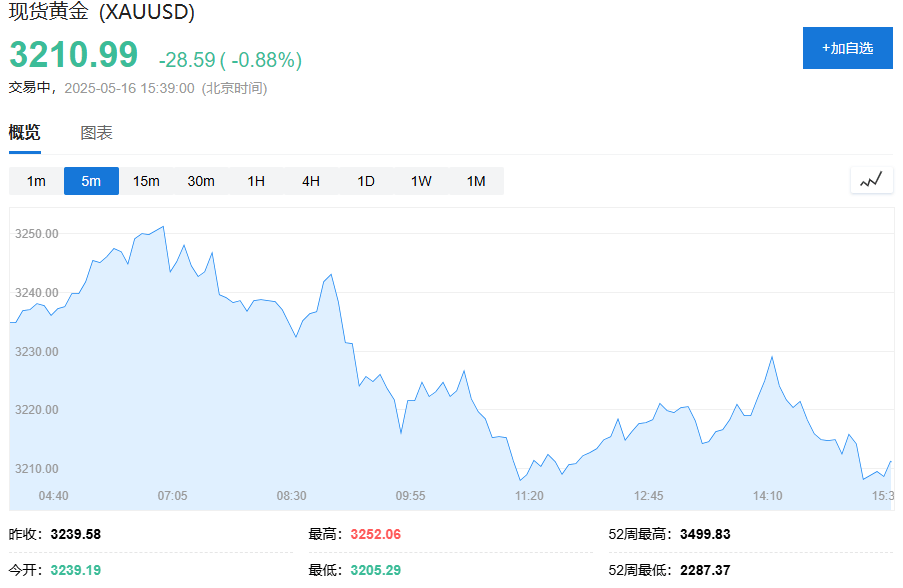The height and width of the screenshot is (588, 903).
Task: Set chart interval to 30m
Action: [x=201, y=181]
